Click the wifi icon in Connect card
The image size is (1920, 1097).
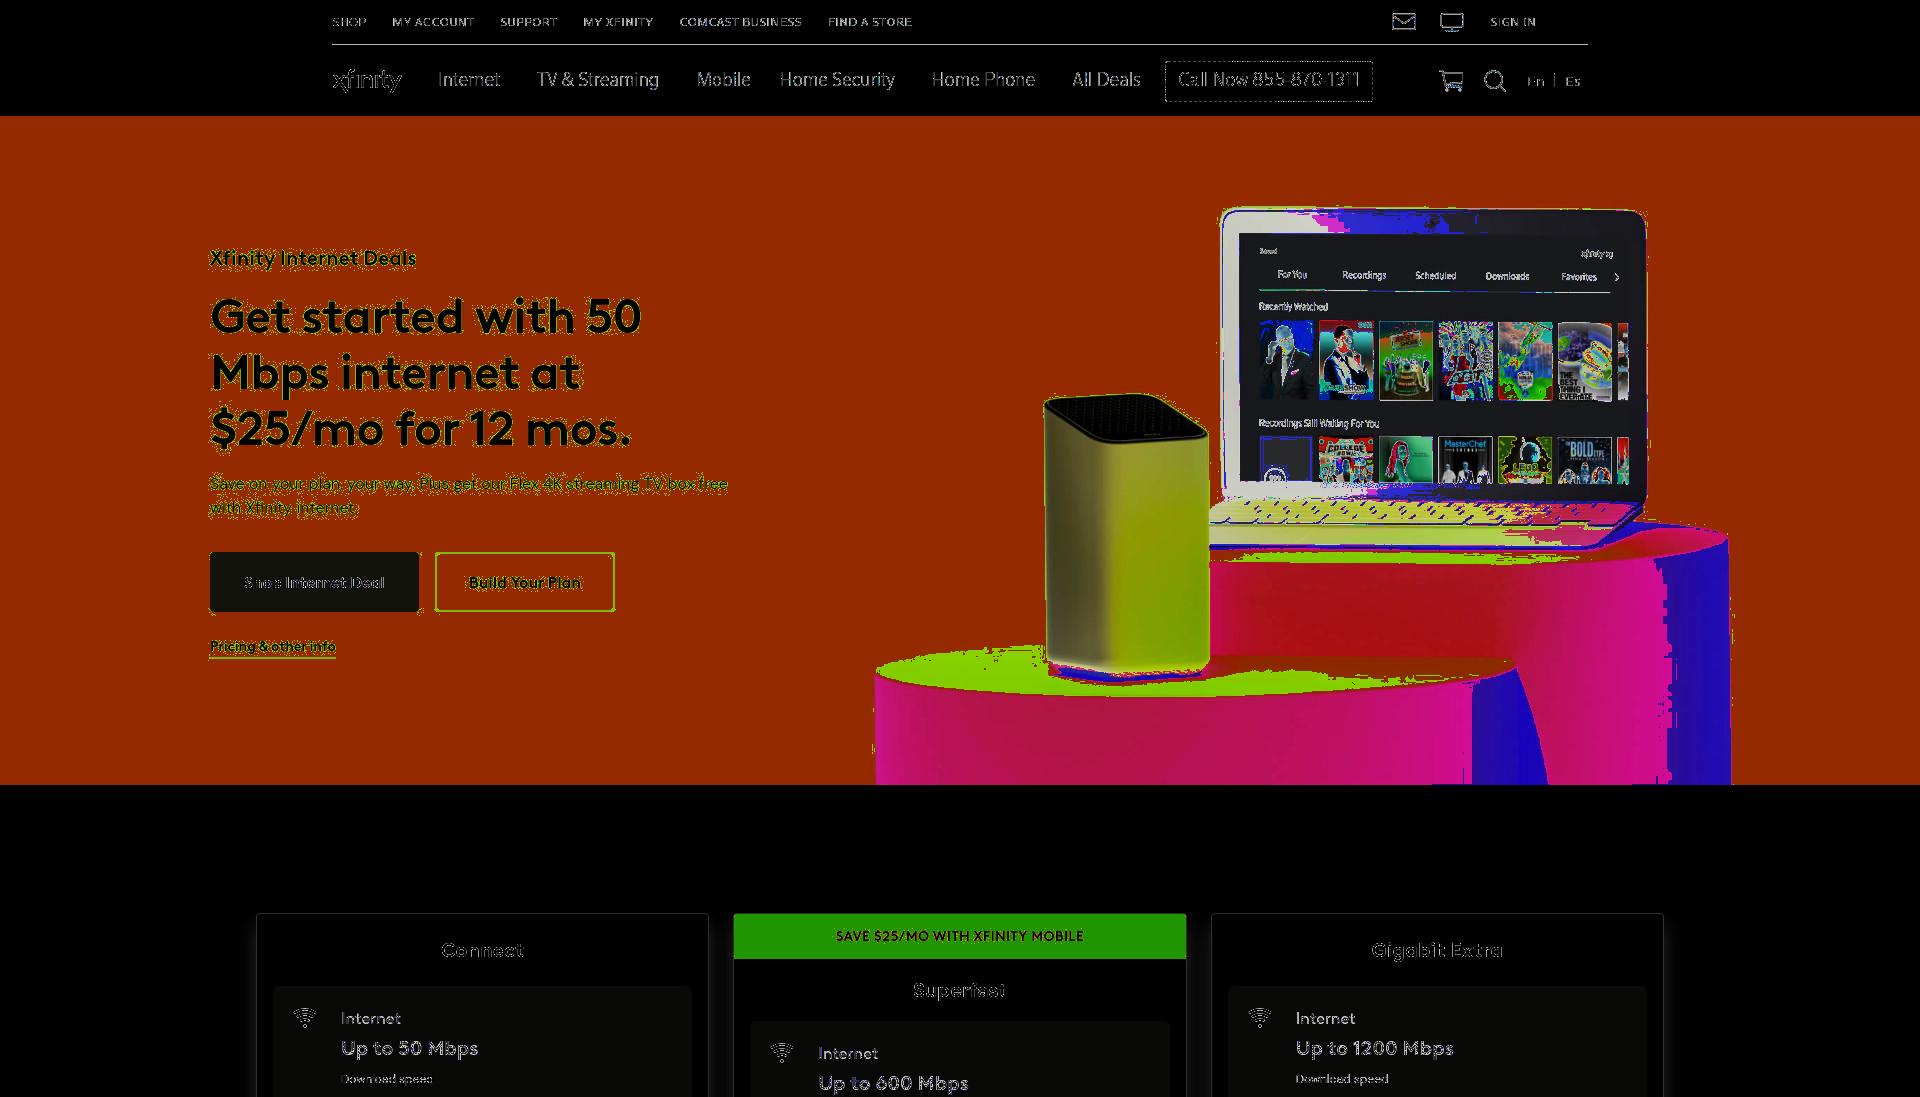[305, 1018]
